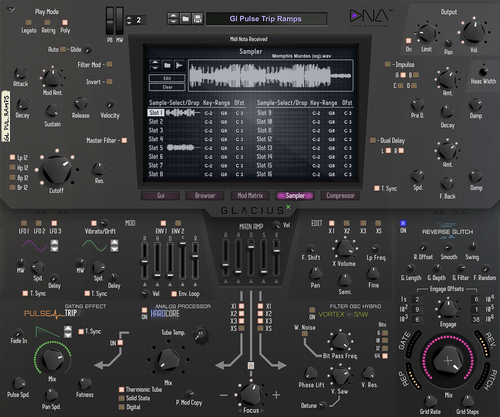Click the plus icon beside Focus

[x=276, y=395]
